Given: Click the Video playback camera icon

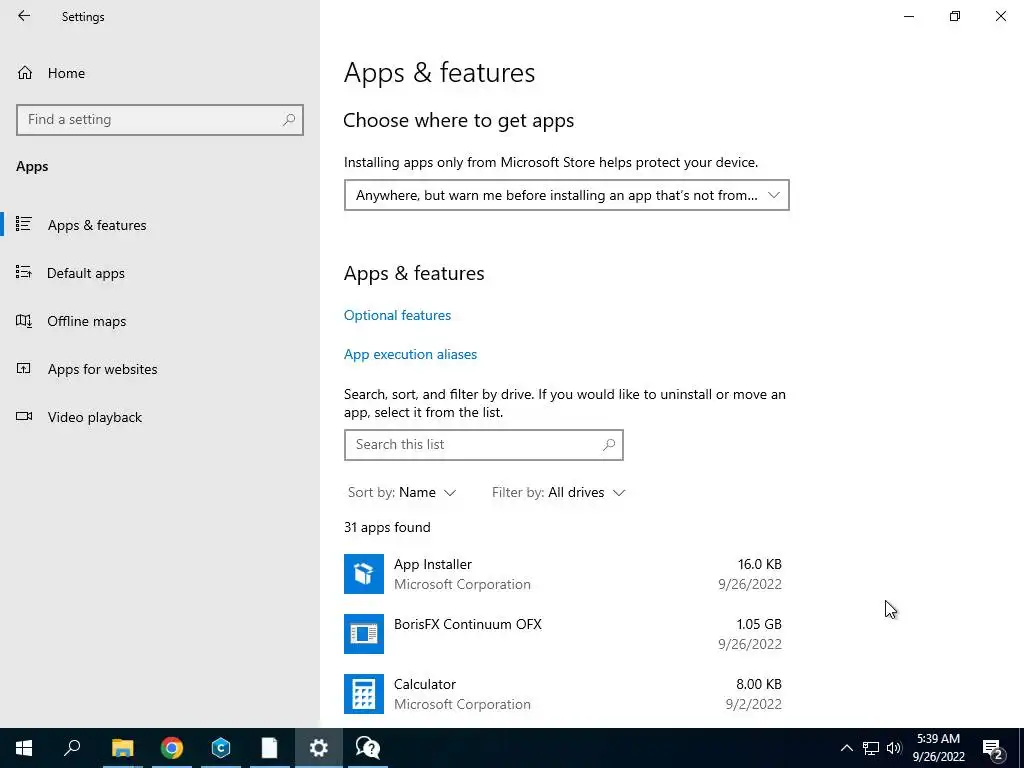Looking at the screenshot, I should click(x=24, y=417).
